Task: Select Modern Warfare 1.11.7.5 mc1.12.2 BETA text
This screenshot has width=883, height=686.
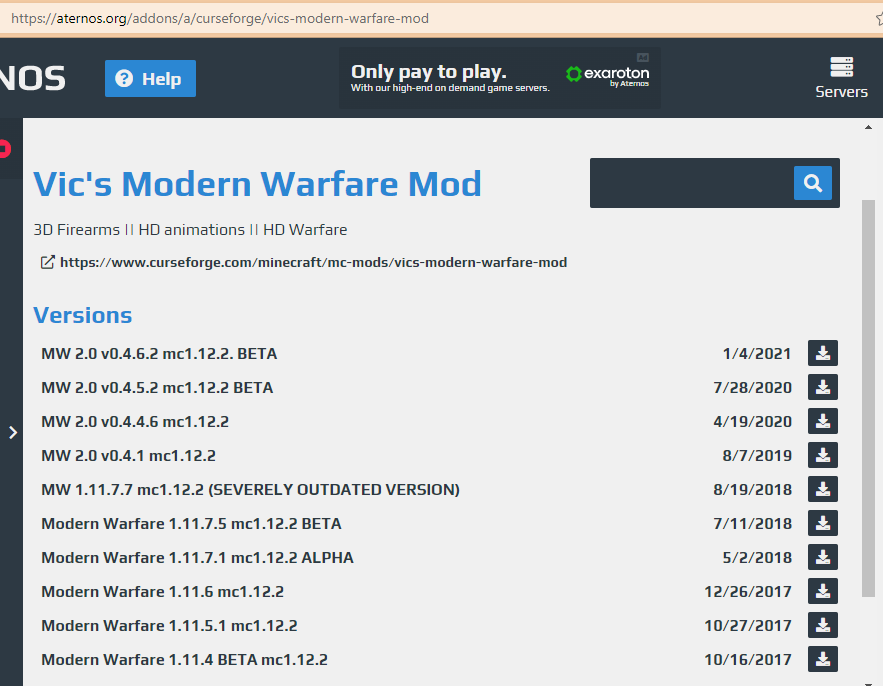Action: [x=191, y=524]
